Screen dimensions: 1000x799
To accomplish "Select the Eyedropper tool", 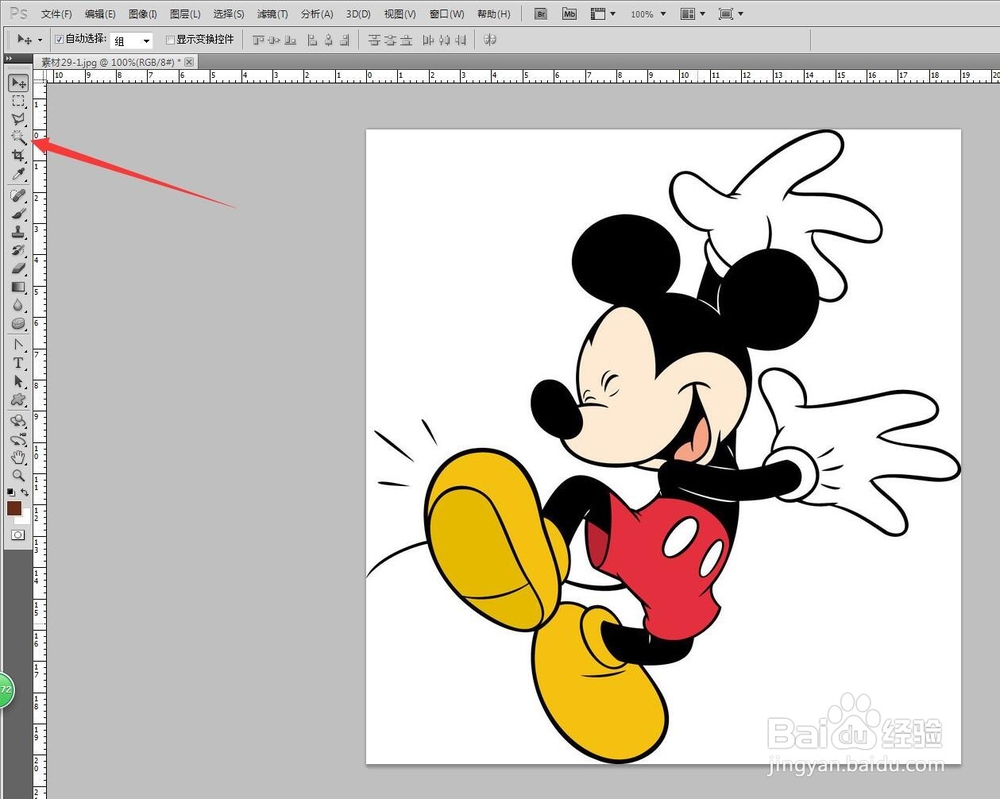I will tap(18, 174).
